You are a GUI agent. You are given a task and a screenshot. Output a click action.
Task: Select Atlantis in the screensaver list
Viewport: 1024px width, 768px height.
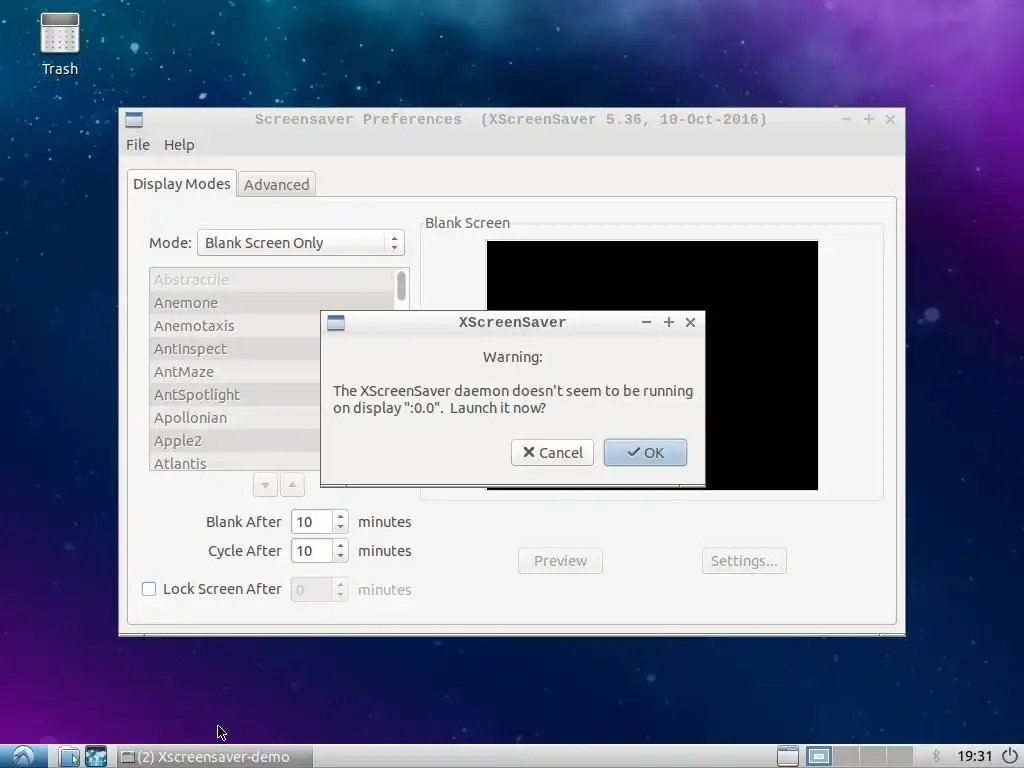(x=235, y=463)
